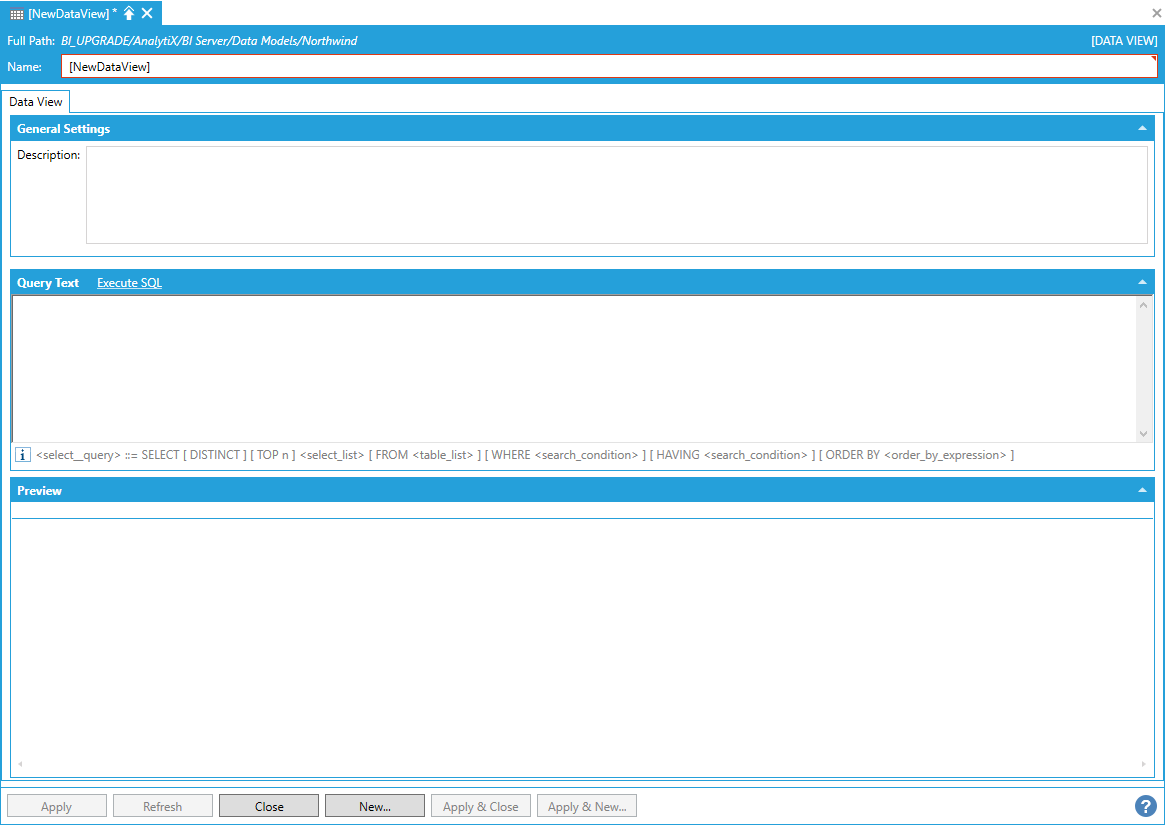Click the up-arrow icon on the NewDataView tab
1169x825 pixels.
129,13
